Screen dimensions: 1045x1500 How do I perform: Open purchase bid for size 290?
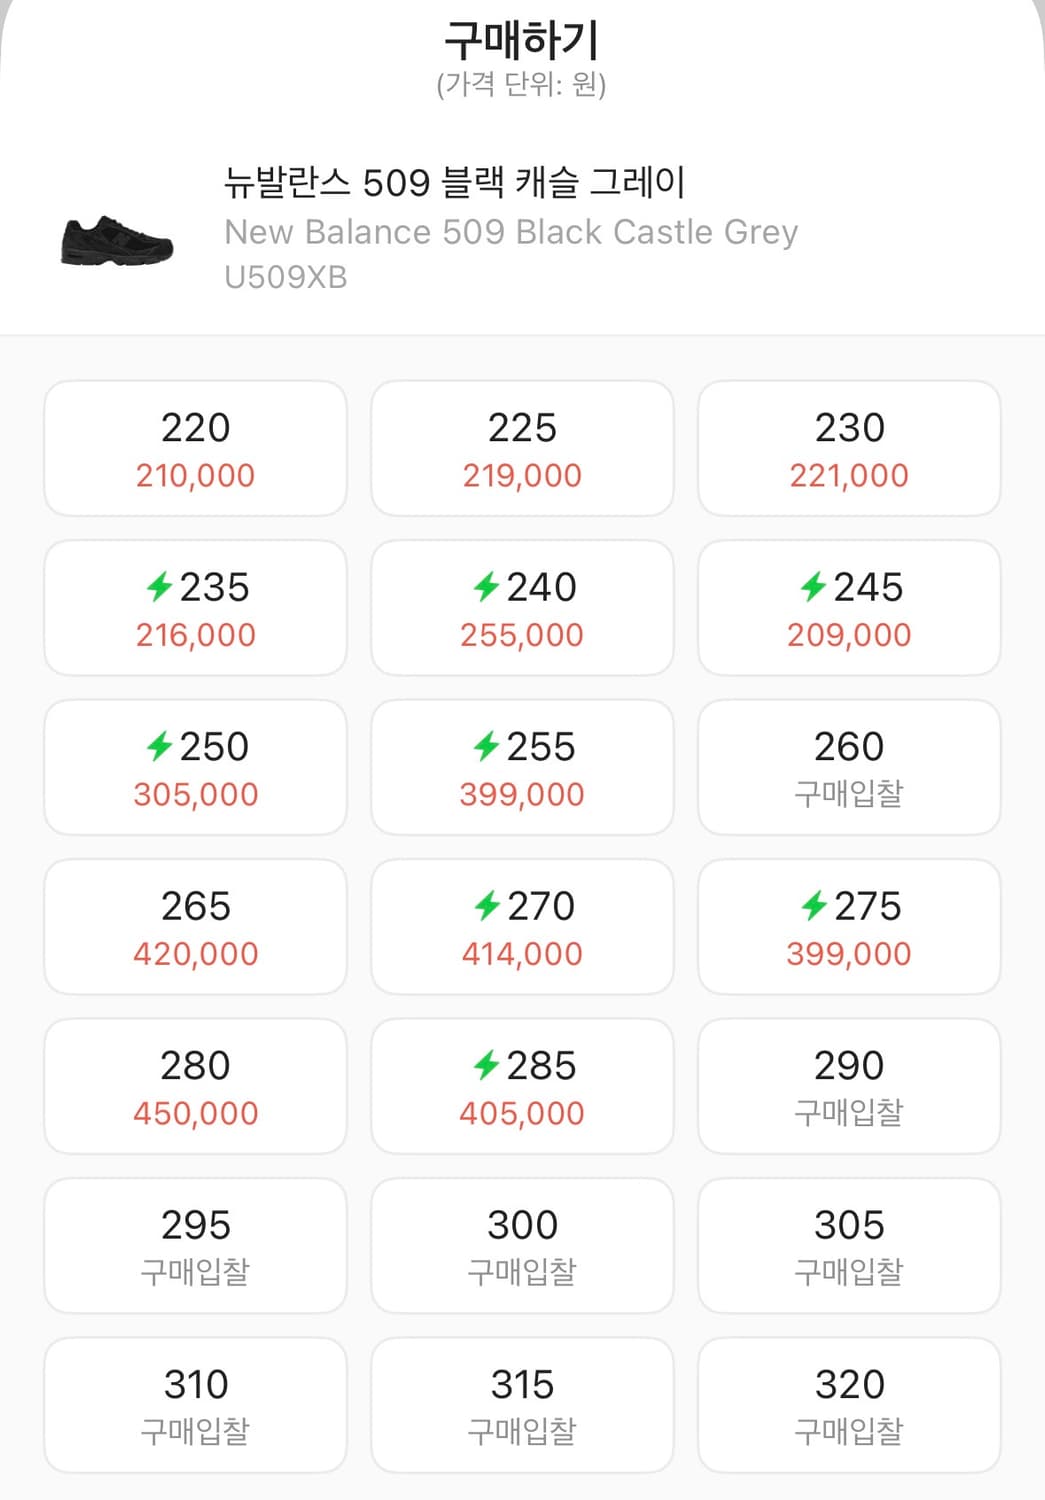point(849,1087)
